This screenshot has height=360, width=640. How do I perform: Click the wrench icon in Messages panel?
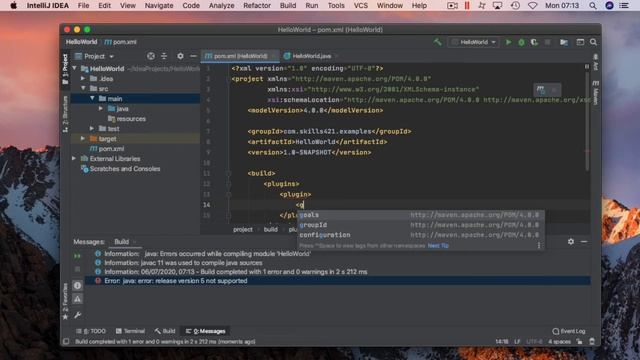coord(77,315)
